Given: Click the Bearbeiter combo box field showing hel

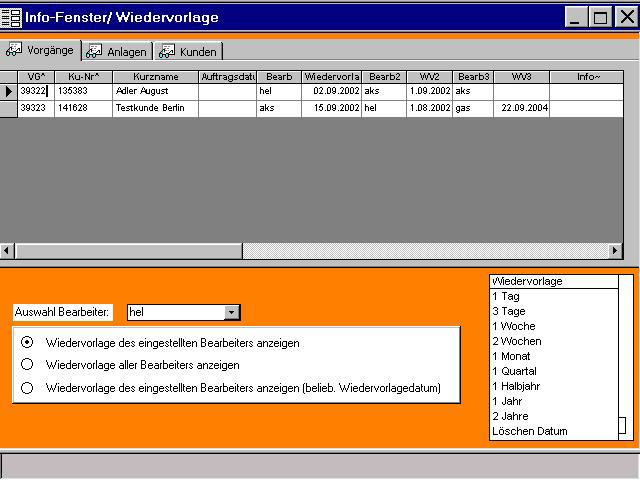Looking at the screenshot, I should point(175,313).
